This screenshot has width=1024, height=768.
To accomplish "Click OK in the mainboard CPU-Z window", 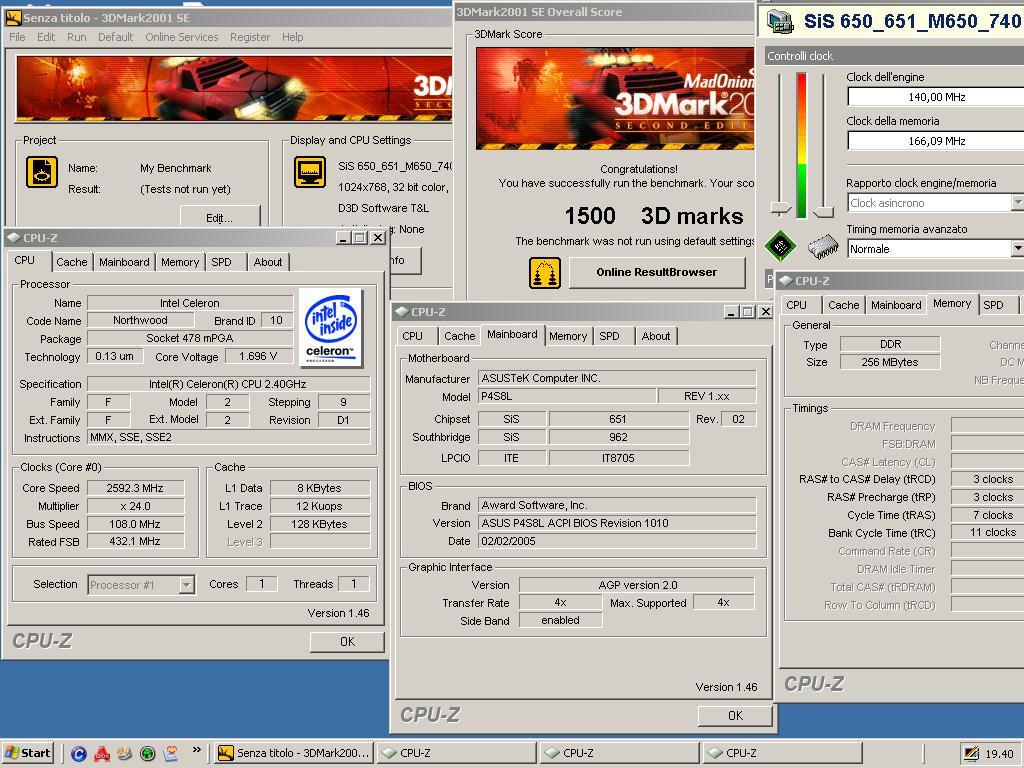I will (735, 716).
